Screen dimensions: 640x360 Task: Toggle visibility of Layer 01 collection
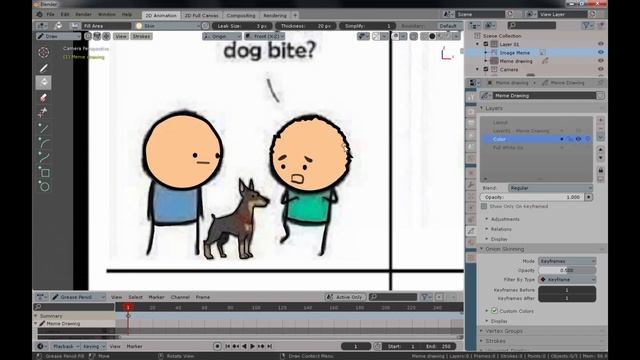pos(600,44)
